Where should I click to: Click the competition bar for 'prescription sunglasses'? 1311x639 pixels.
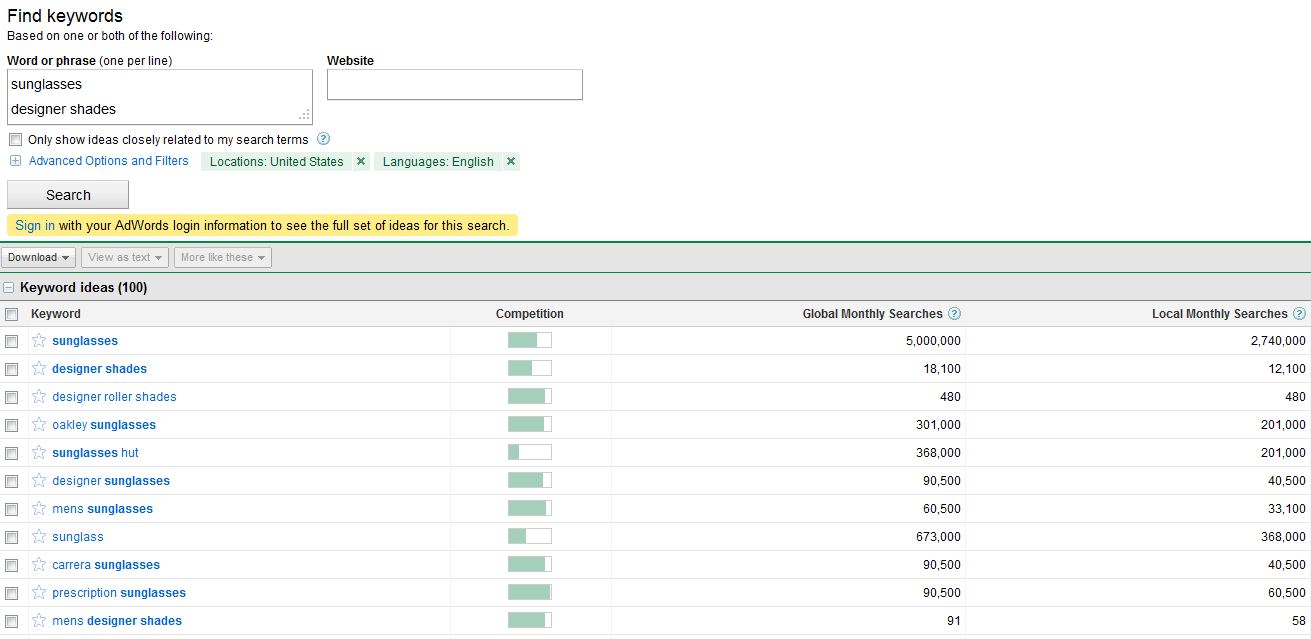(530, 592)
